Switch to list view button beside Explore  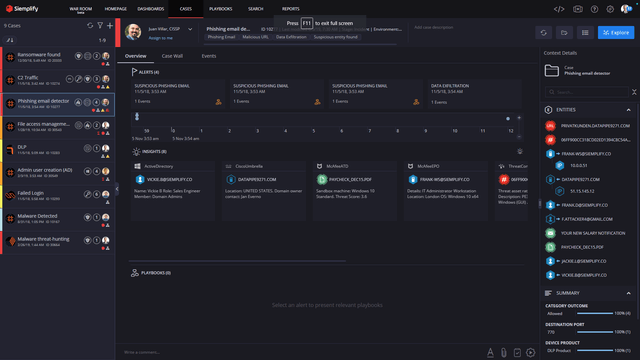click(585, 33)
